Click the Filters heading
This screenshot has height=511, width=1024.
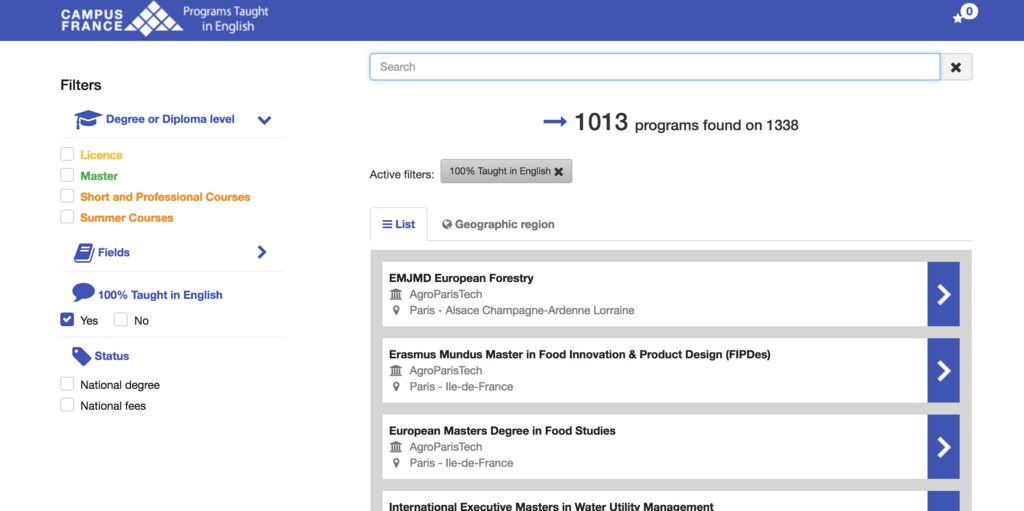point(81,86)
